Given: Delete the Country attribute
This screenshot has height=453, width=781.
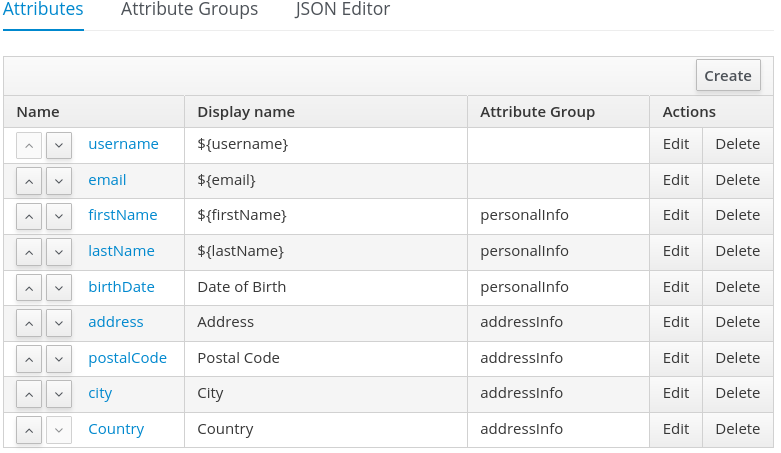Looking at the screenshot, I should [x=738, y=429].
